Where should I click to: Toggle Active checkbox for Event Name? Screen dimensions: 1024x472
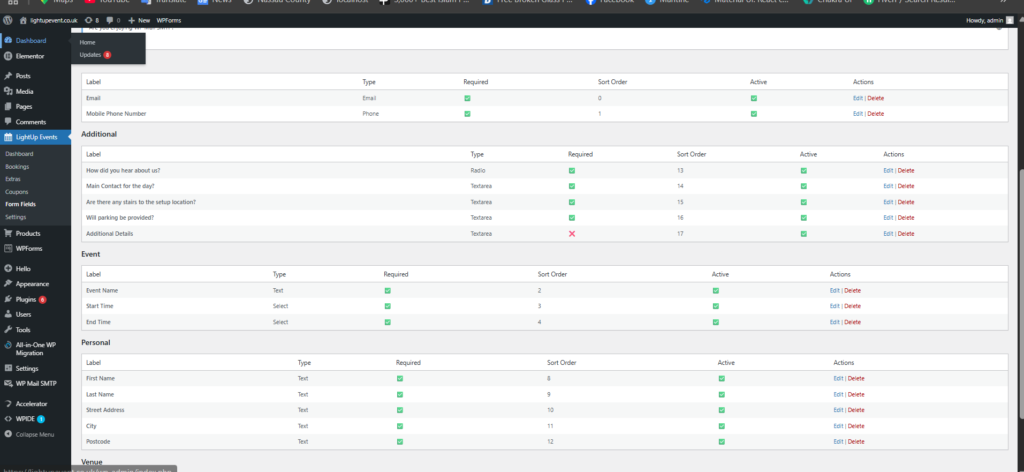pos(716,291)
